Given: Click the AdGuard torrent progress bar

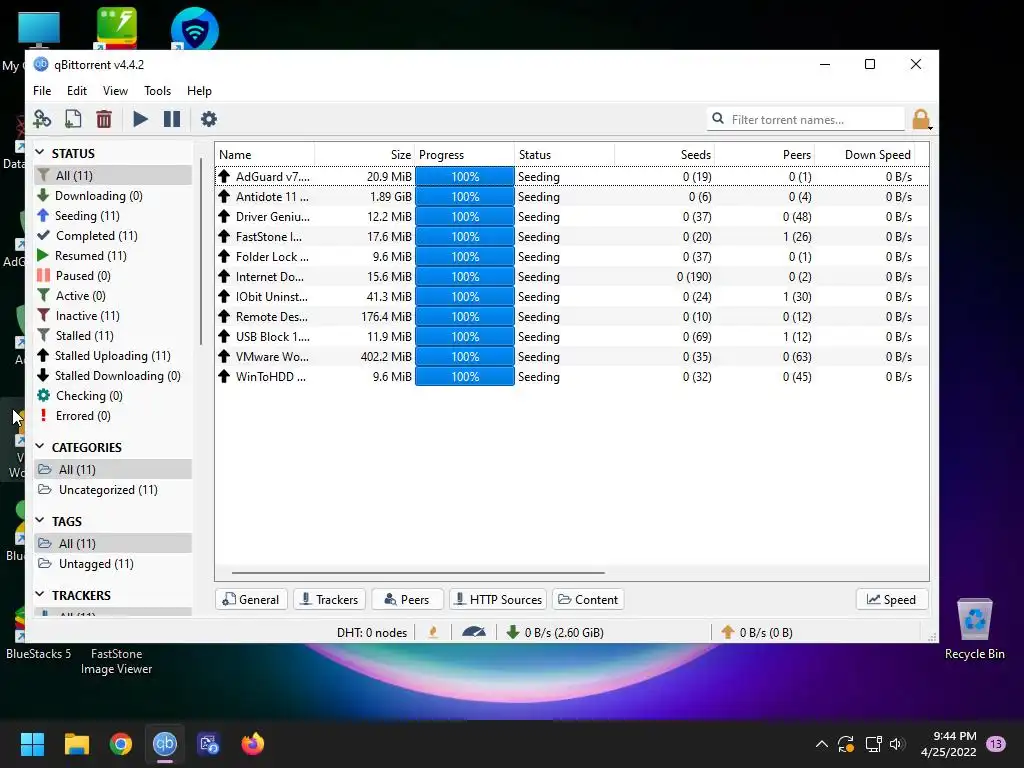Looking at the screenshot, I should pos(465,176).
